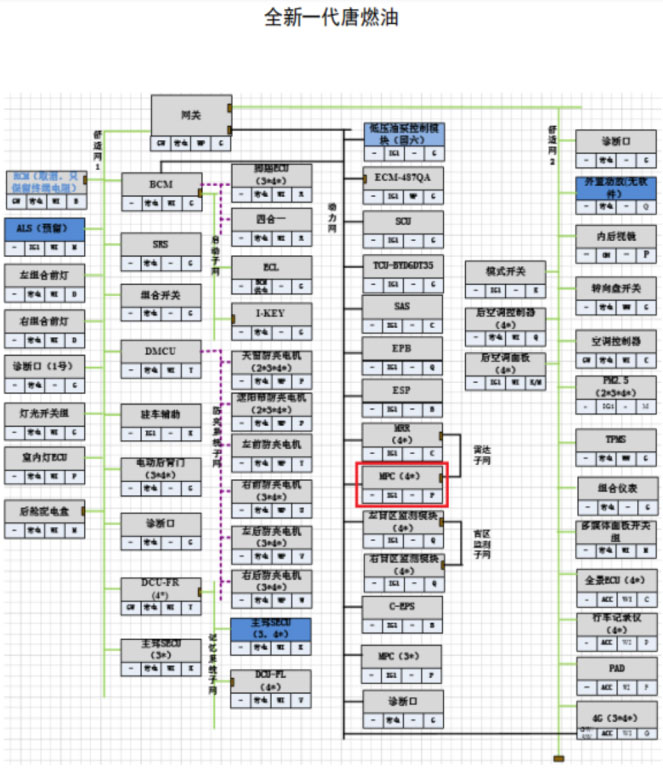Select the 组合仪表 module
This screenshot has height=776, width=663.
617,496
